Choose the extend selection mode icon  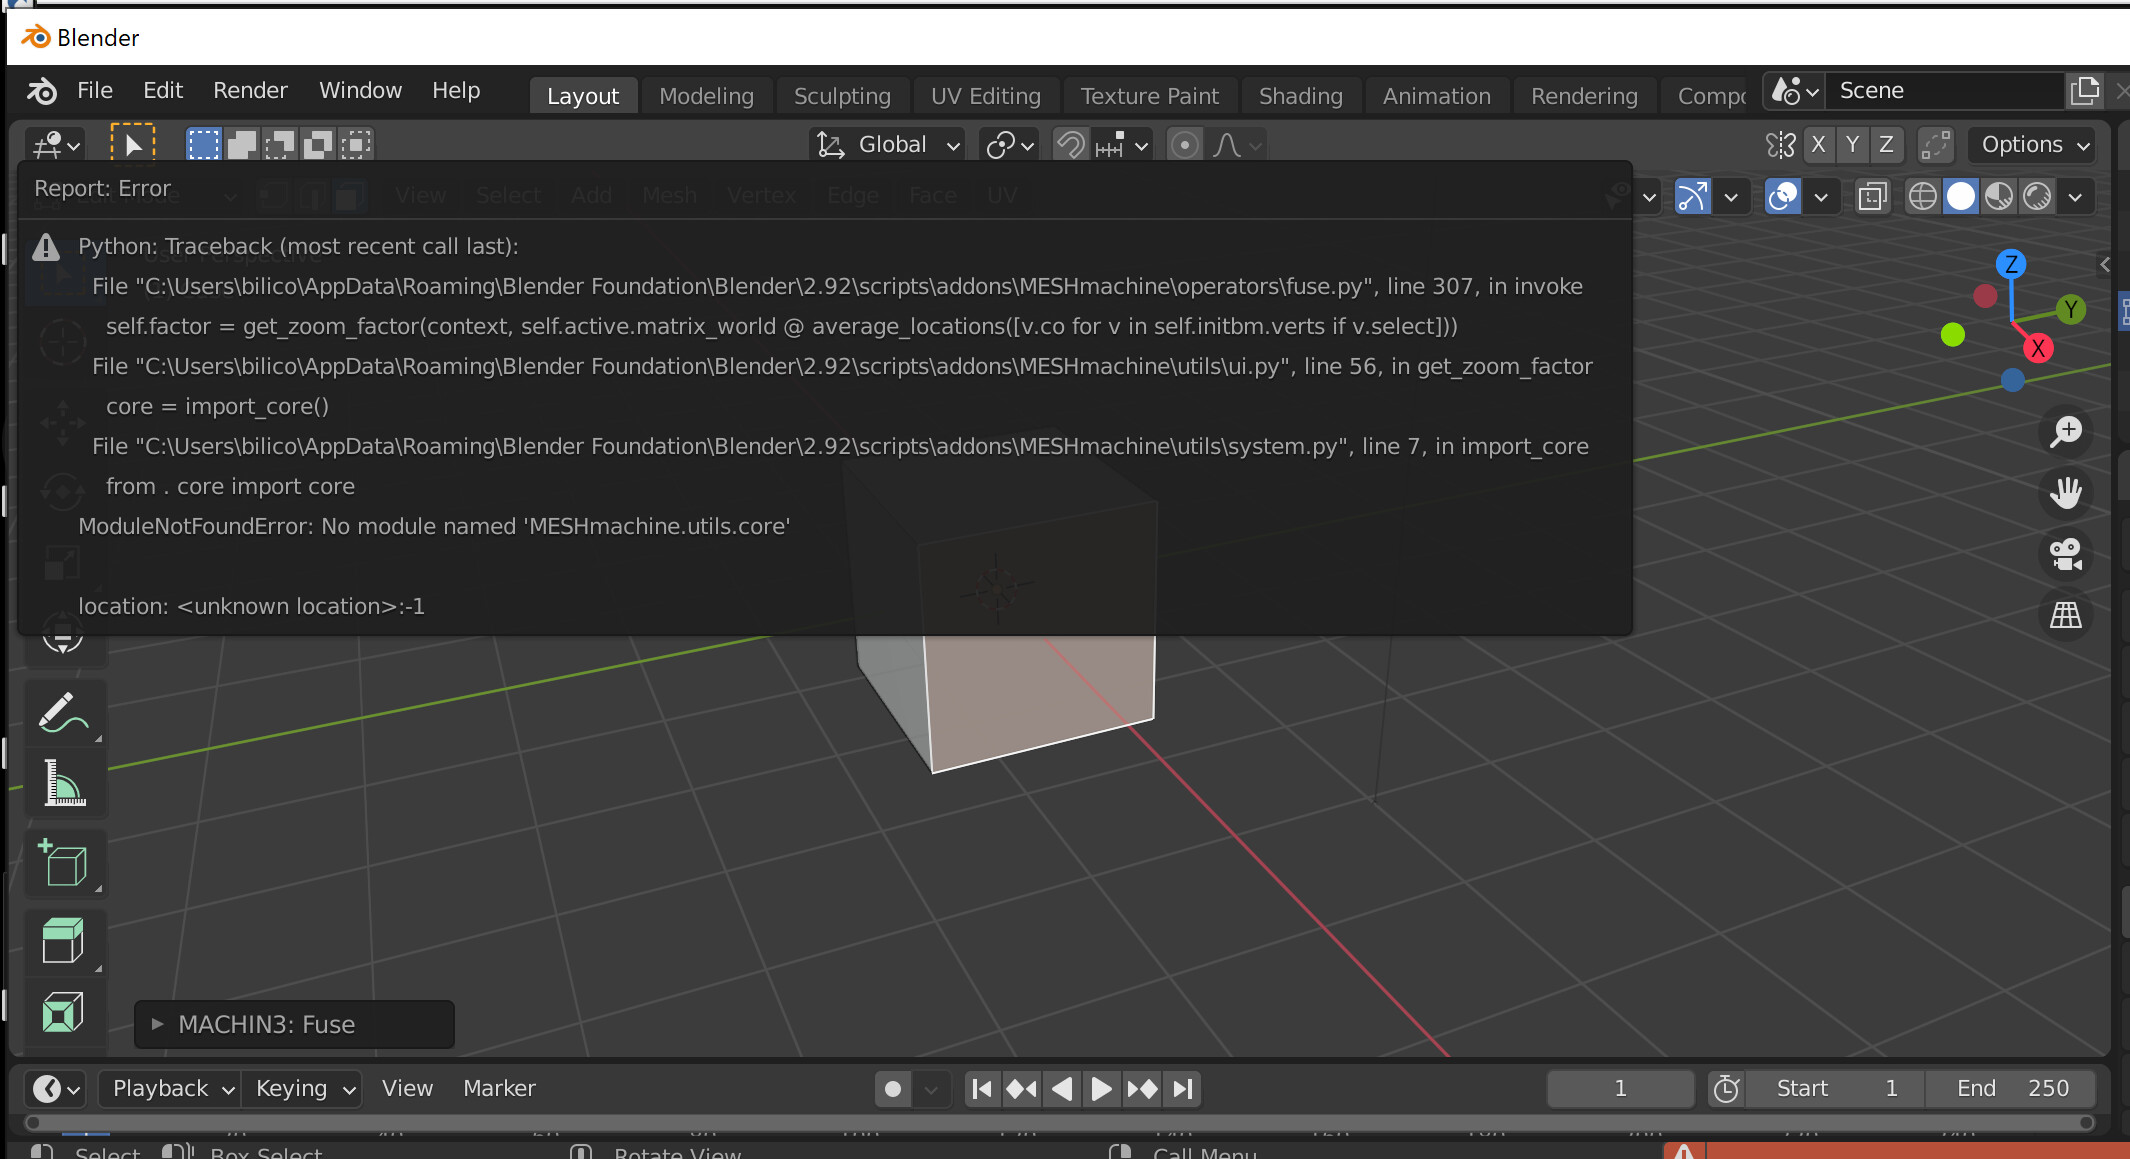point(241,145)
